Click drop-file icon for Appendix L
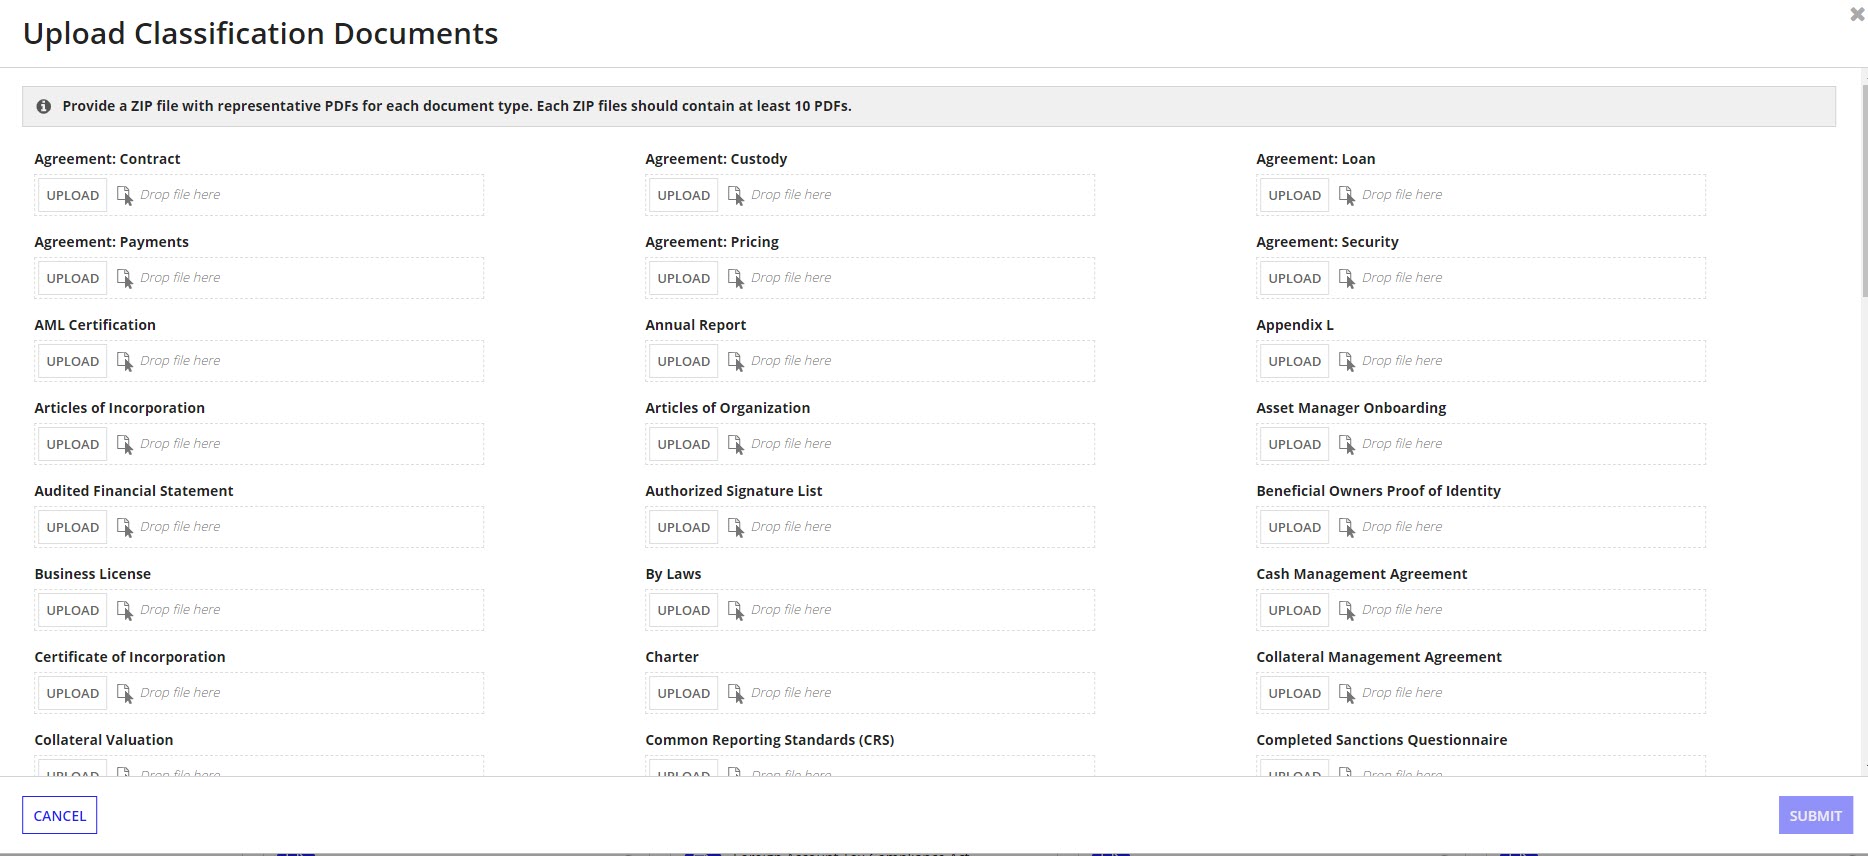1868x856 pixels. (1347, 361)
